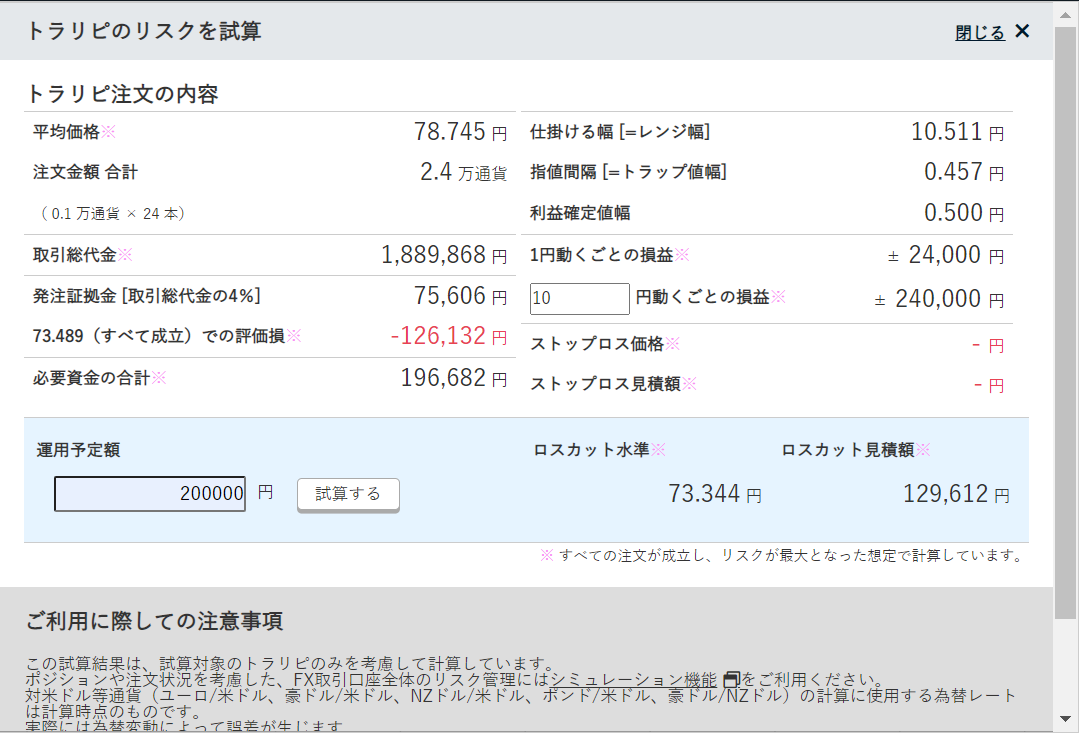1079x733 pixels.
Task: Click the 発注証拠金 [取引総代金の4%] label
Action: [x=147, y=296]
